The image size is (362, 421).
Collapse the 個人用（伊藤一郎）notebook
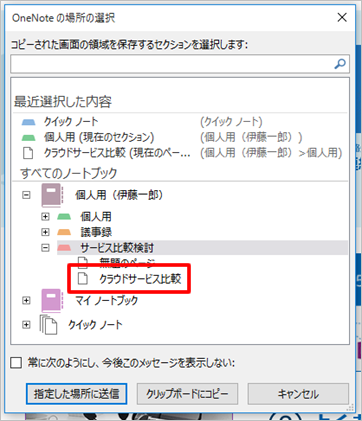point(26,195)
